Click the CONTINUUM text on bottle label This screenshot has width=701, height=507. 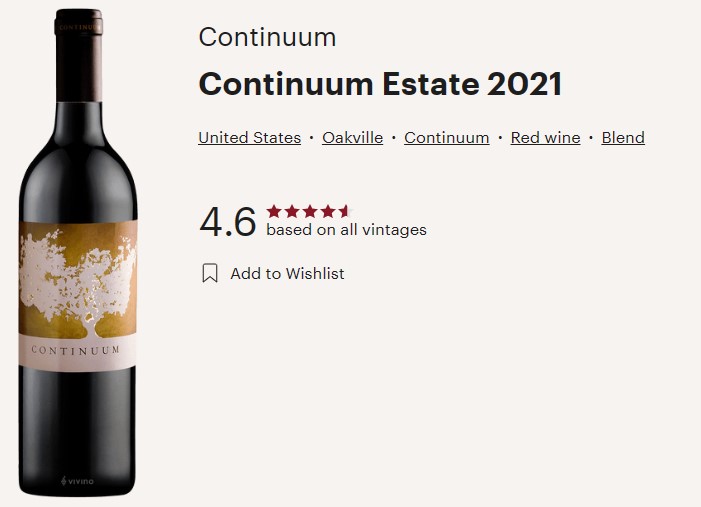point(76,350)
